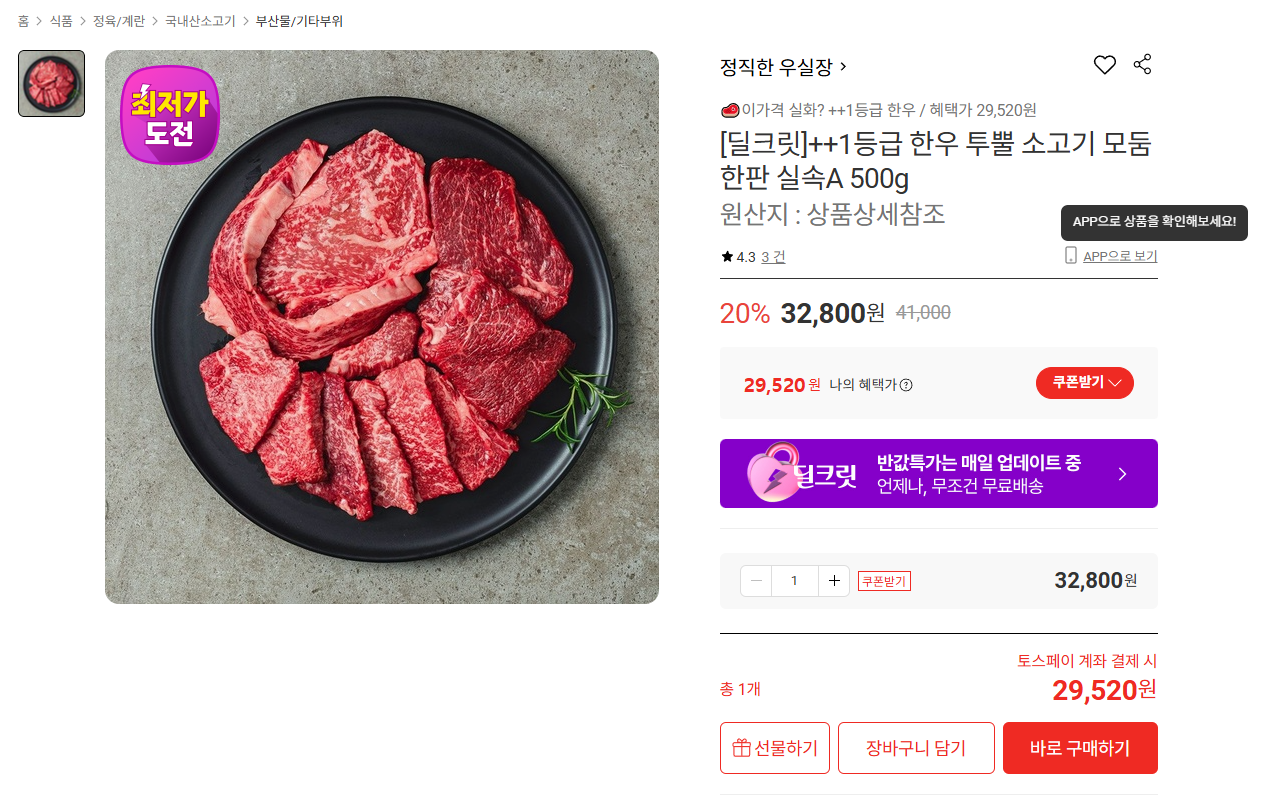Increase quantity with the plus button
1263x801 pixels.
[834, 581]
